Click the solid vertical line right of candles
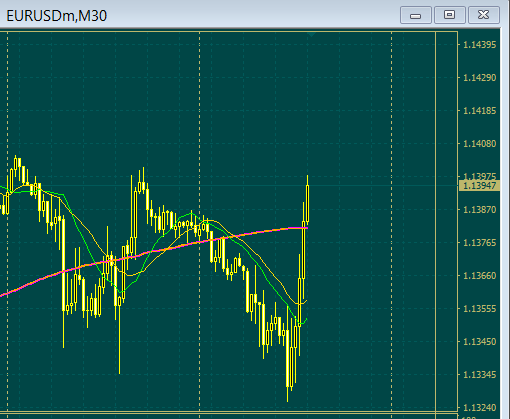Viewport: 510px width, 419px height. (x=436, y=220)
